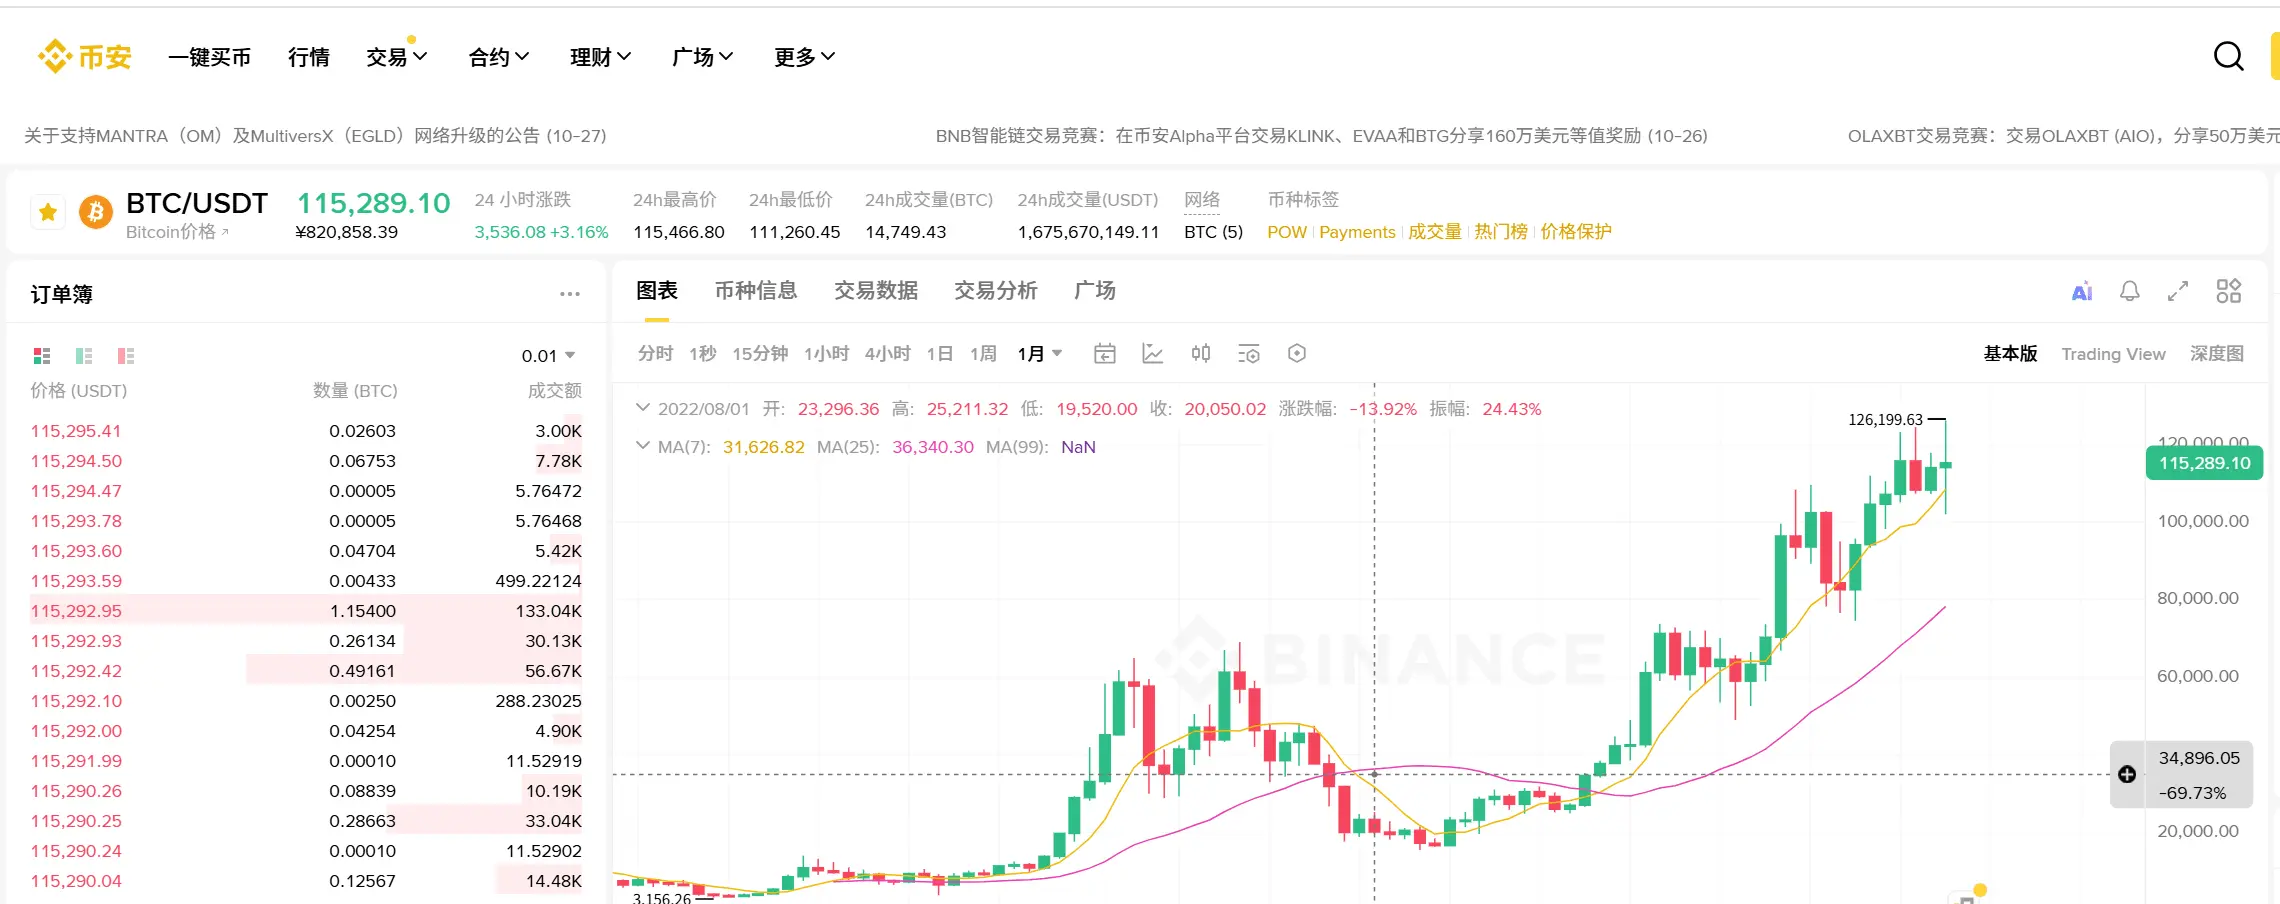Click the plus icon beside 34,896.05

pos(2127,774)
